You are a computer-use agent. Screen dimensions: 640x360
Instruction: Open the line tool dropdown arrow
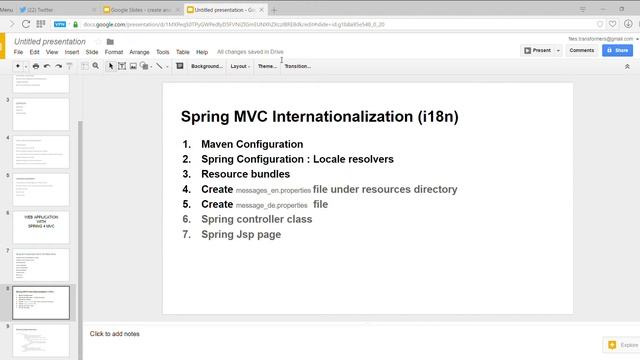[x=167, y=67]
